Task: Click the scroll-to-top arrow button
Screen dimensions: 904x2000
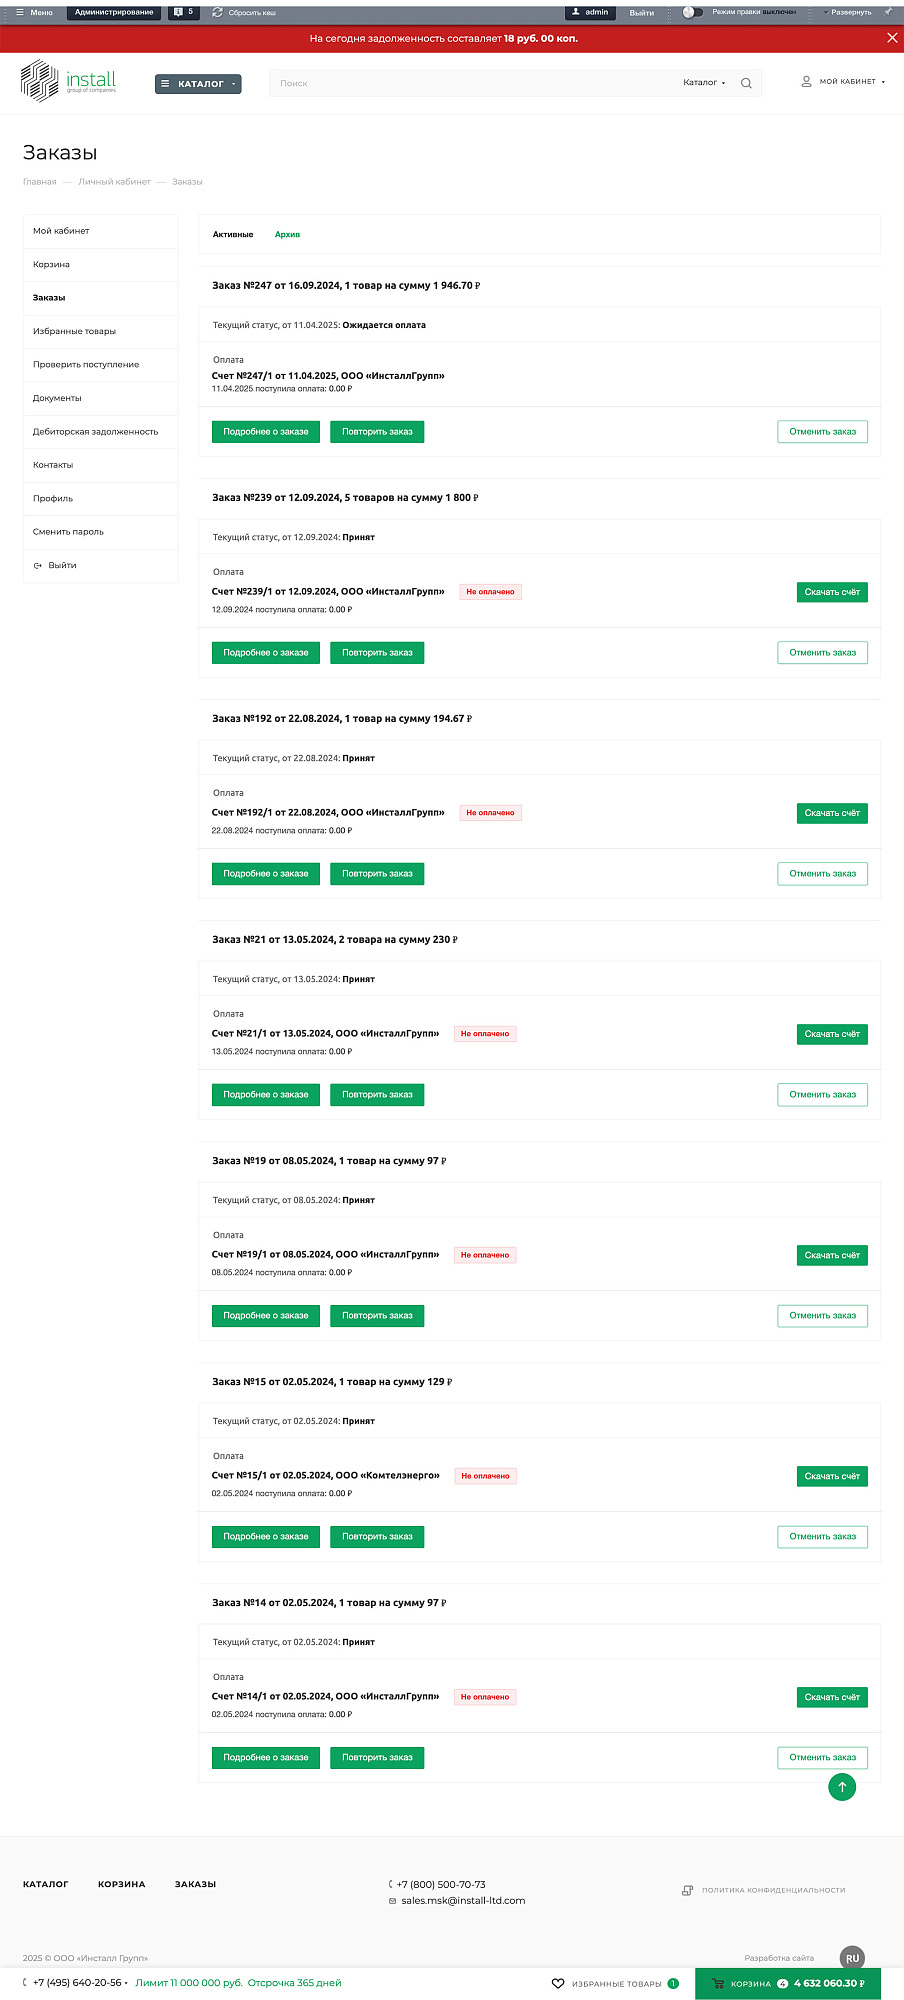Action: pyautogui.click(x=842, y=1786)
